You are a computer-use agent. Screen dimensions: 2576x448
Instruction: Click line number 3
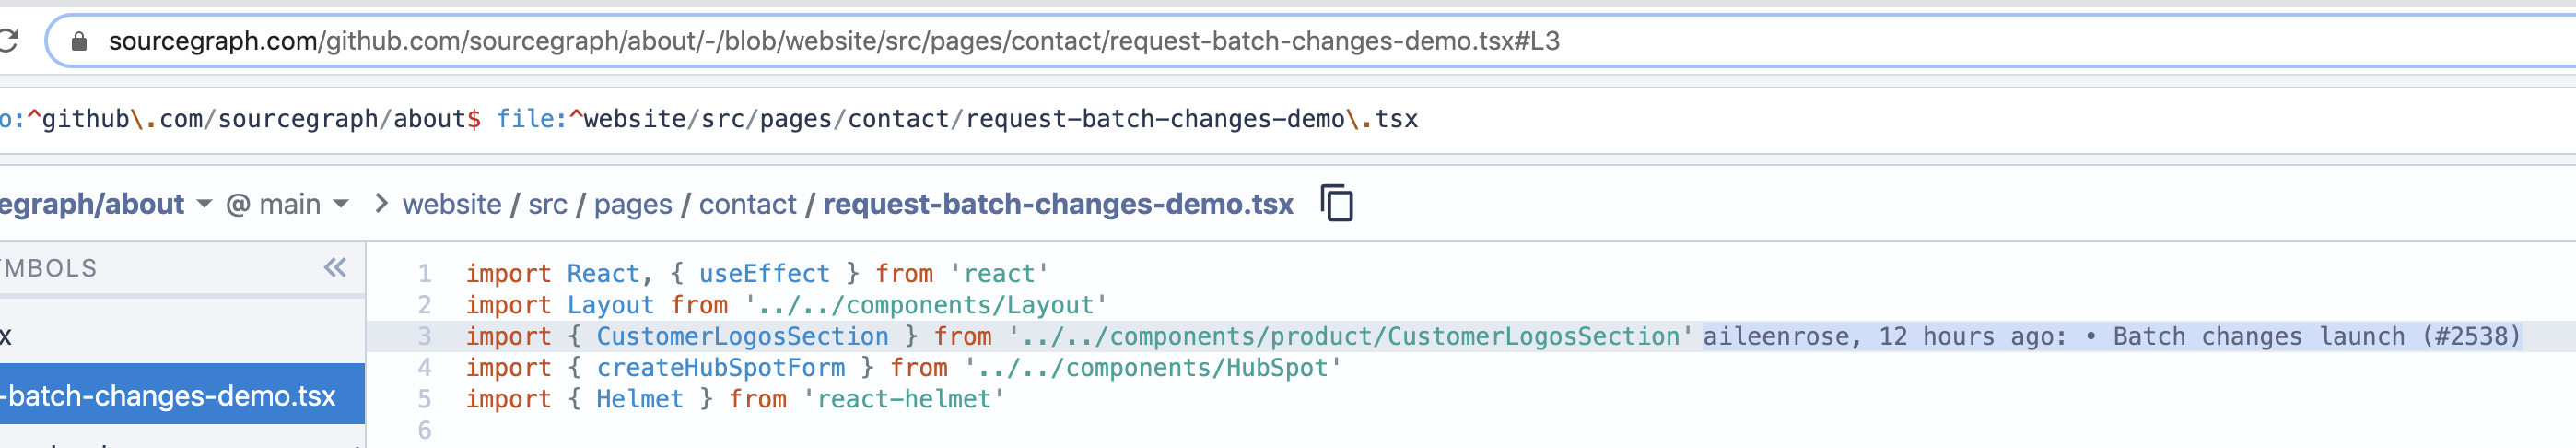click(424, 336)
